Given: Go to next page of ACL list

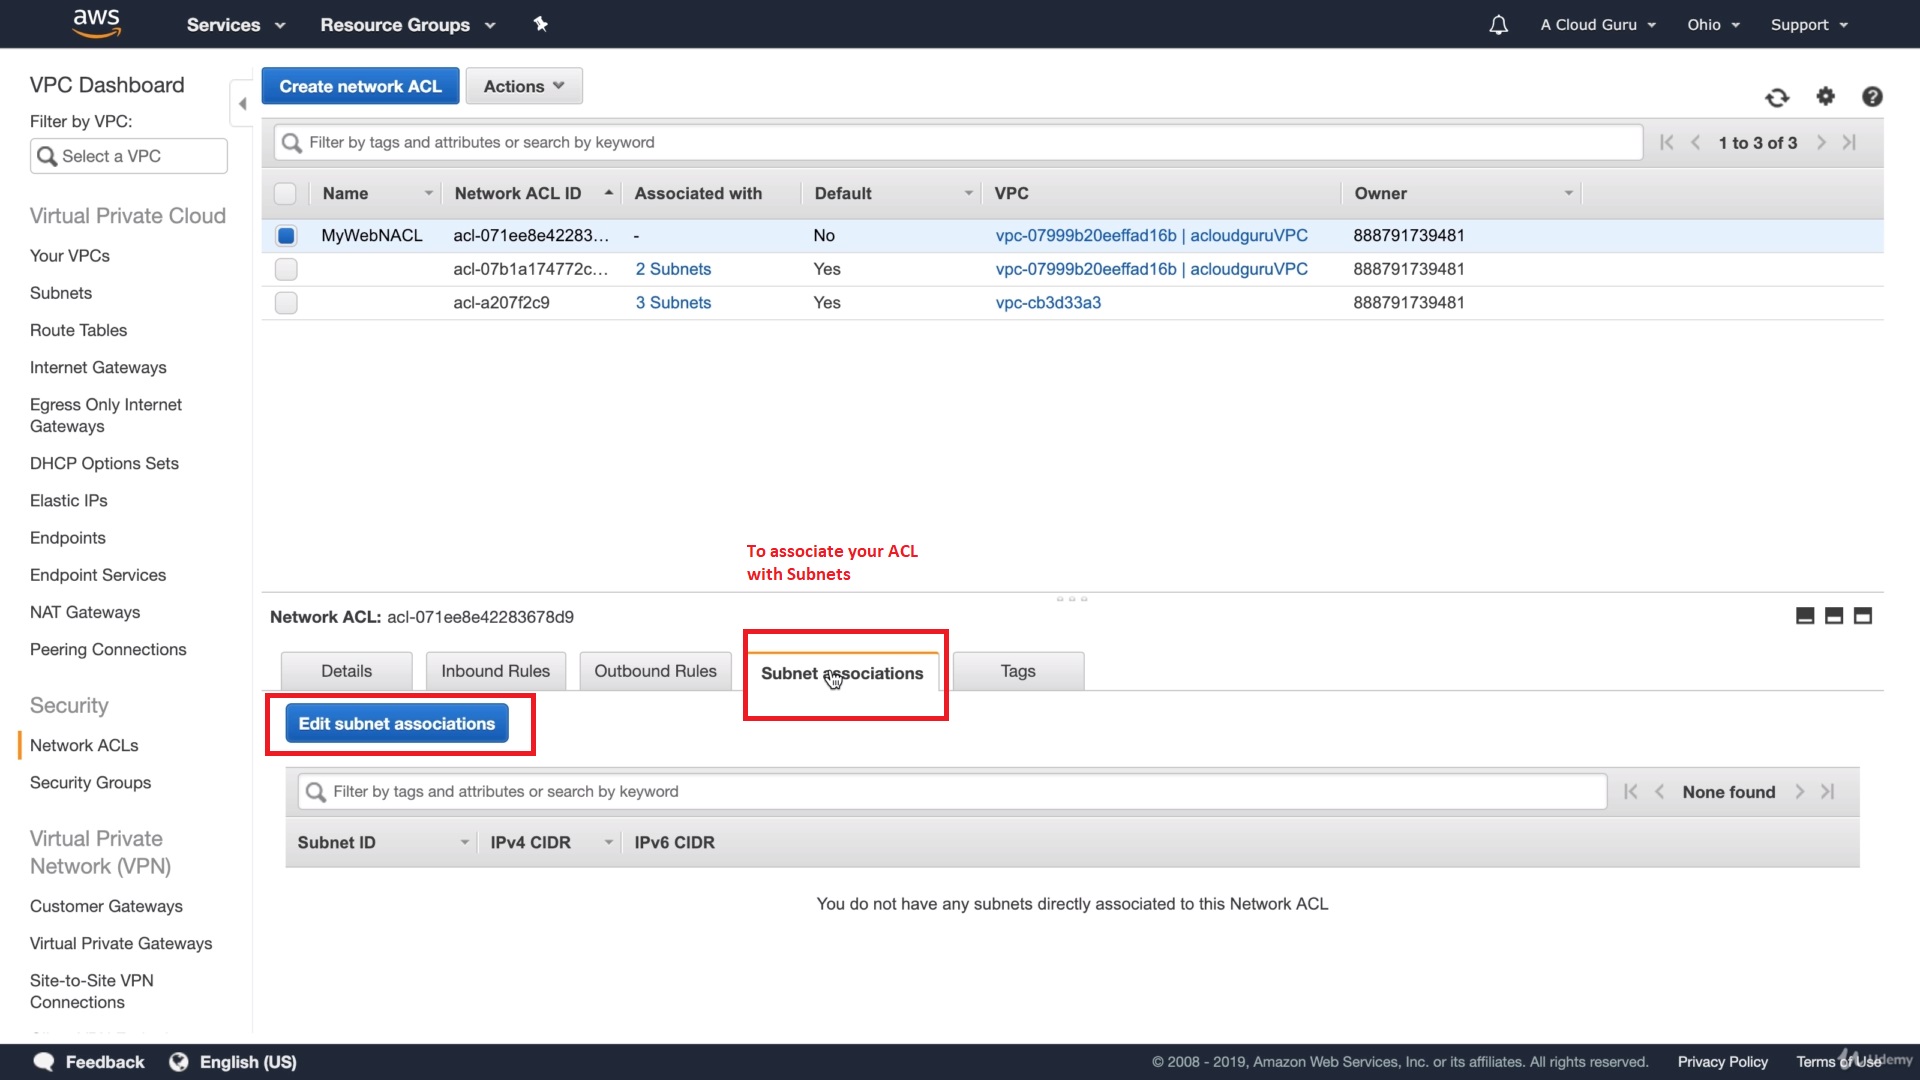Looking at the screenshot, I should [1821, 143].
